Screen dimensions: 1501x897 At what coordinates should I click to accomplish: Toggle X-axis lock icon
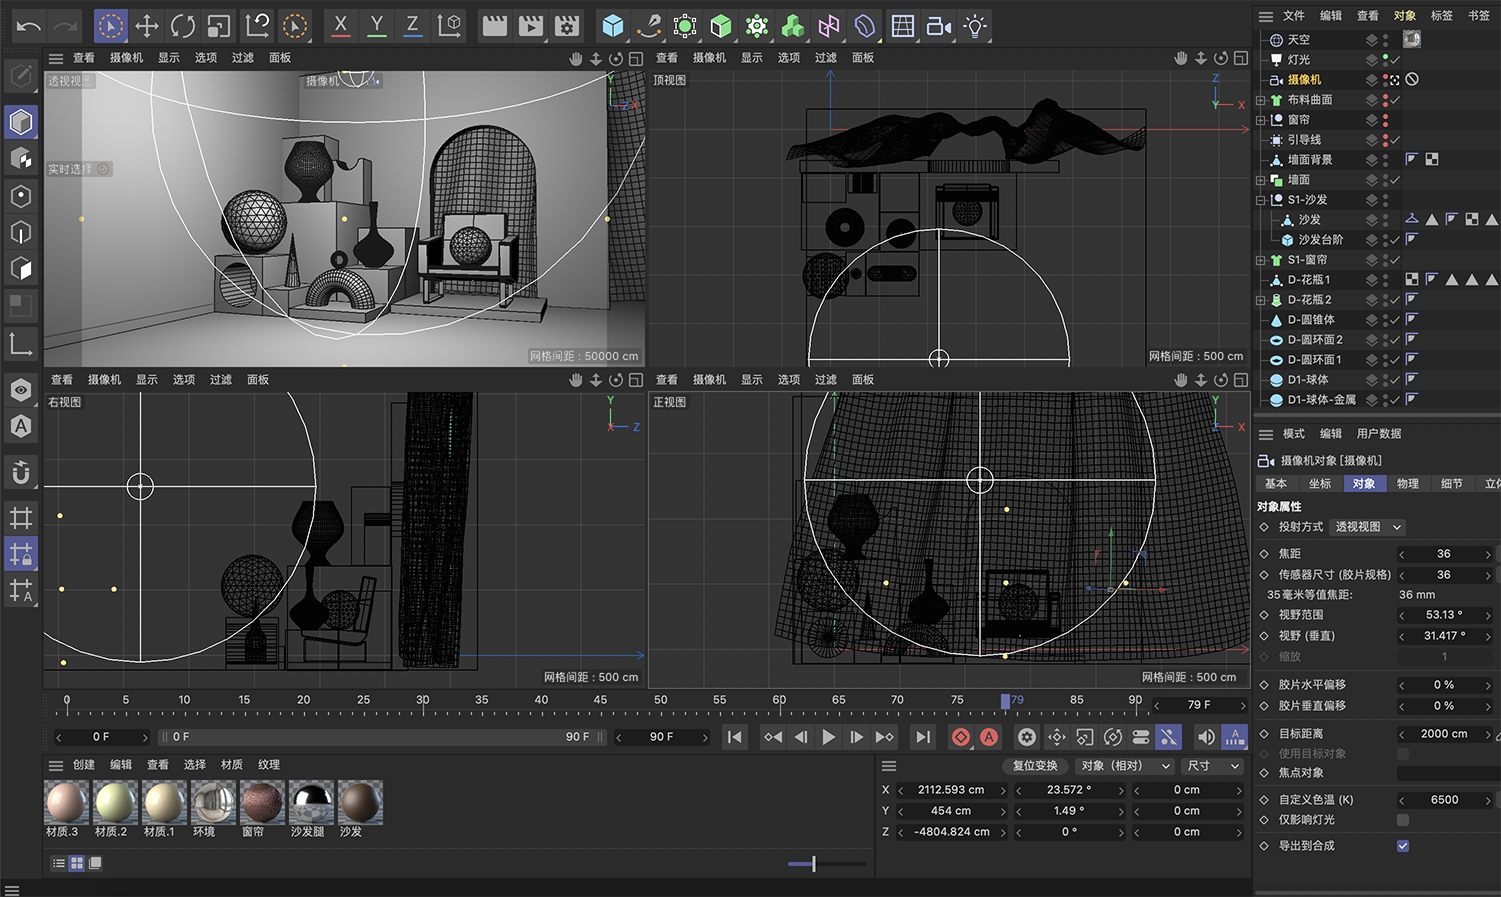point(341,26)
